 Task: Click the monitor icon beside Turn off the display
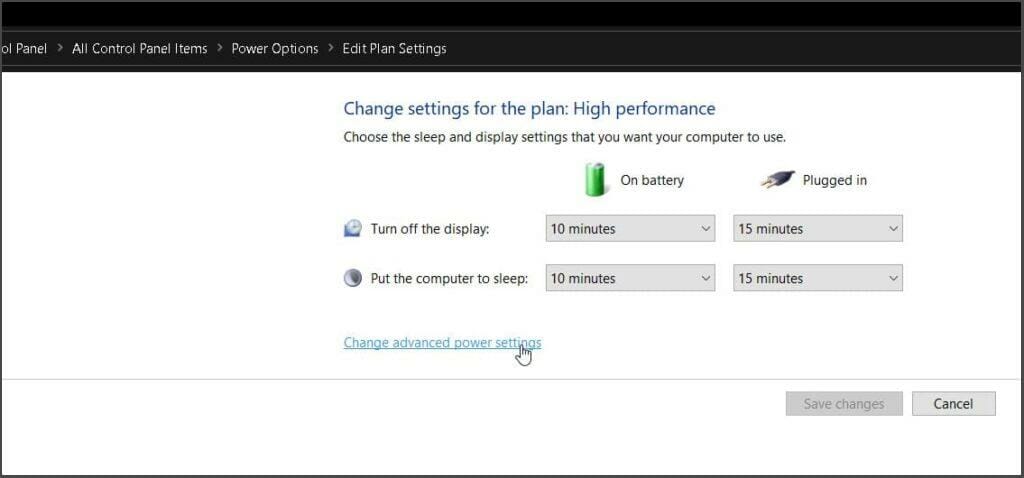[x=353, y=229]
